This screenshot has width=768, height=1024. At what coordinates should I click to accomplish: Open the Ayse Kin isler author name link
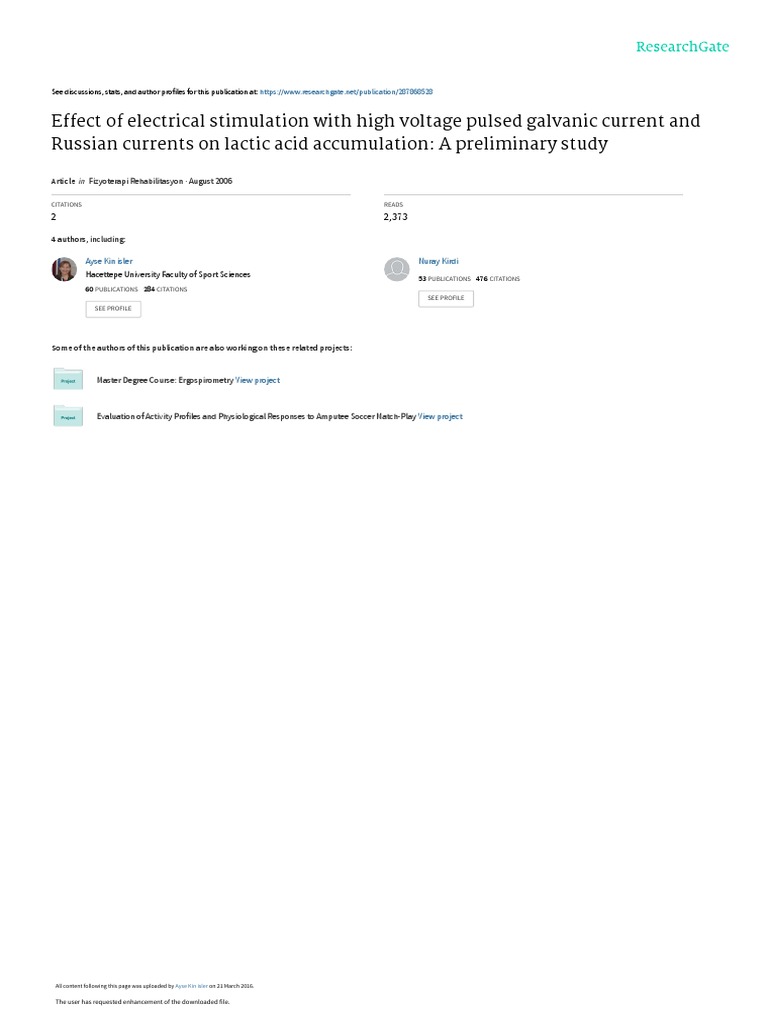click(x=109, y=261)
